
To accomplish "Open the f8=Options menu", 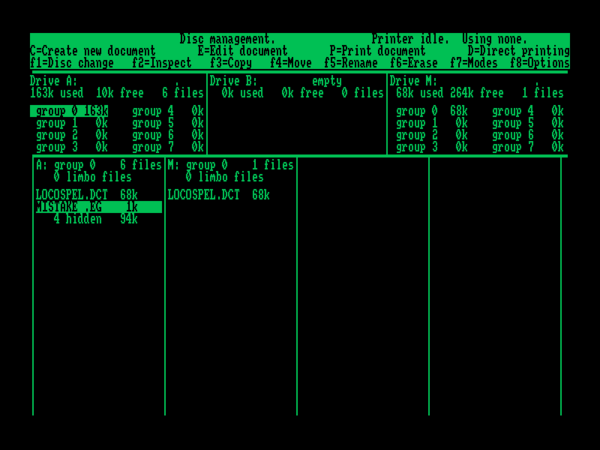I will (x=539, y=63).
